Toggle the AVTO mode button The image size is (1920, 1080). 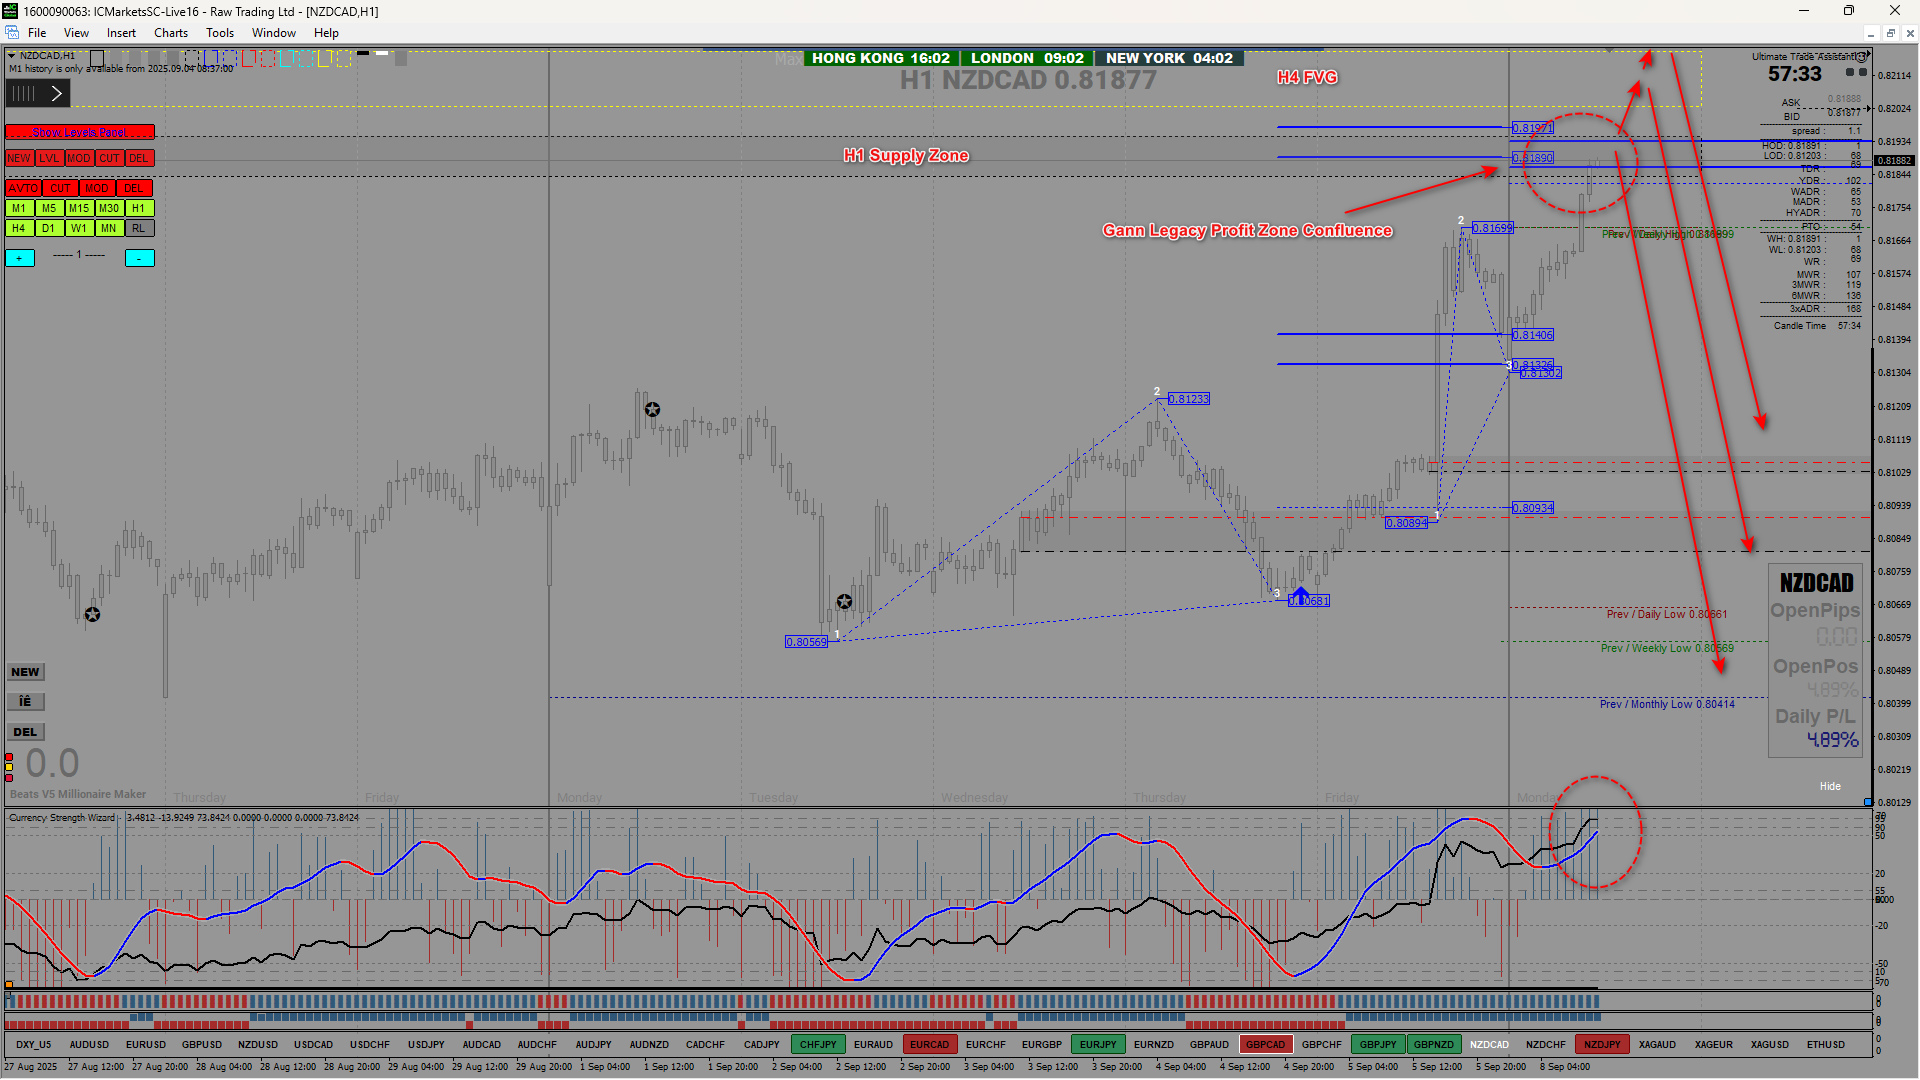point(22,188)
